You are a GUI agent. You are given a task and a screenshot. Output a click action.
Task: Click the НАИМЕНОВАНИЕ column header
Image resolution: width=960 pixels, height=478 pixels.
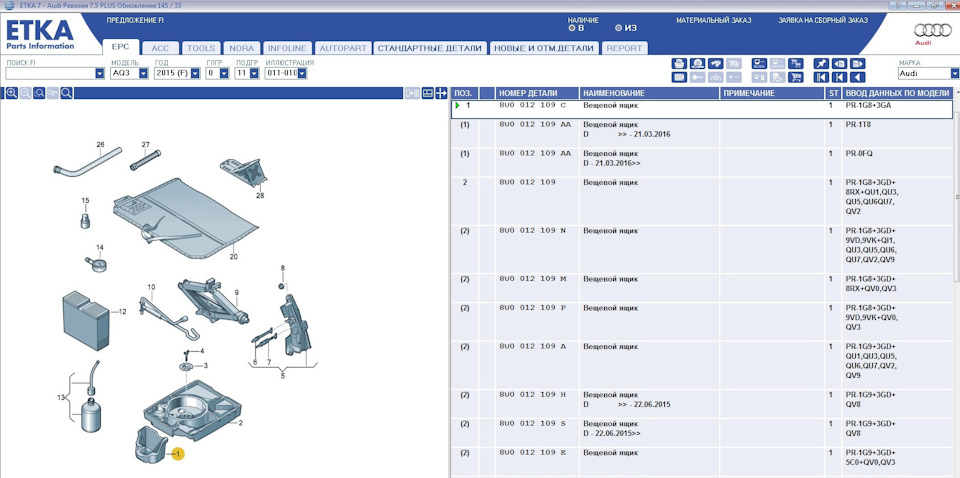tap(649, 93)
